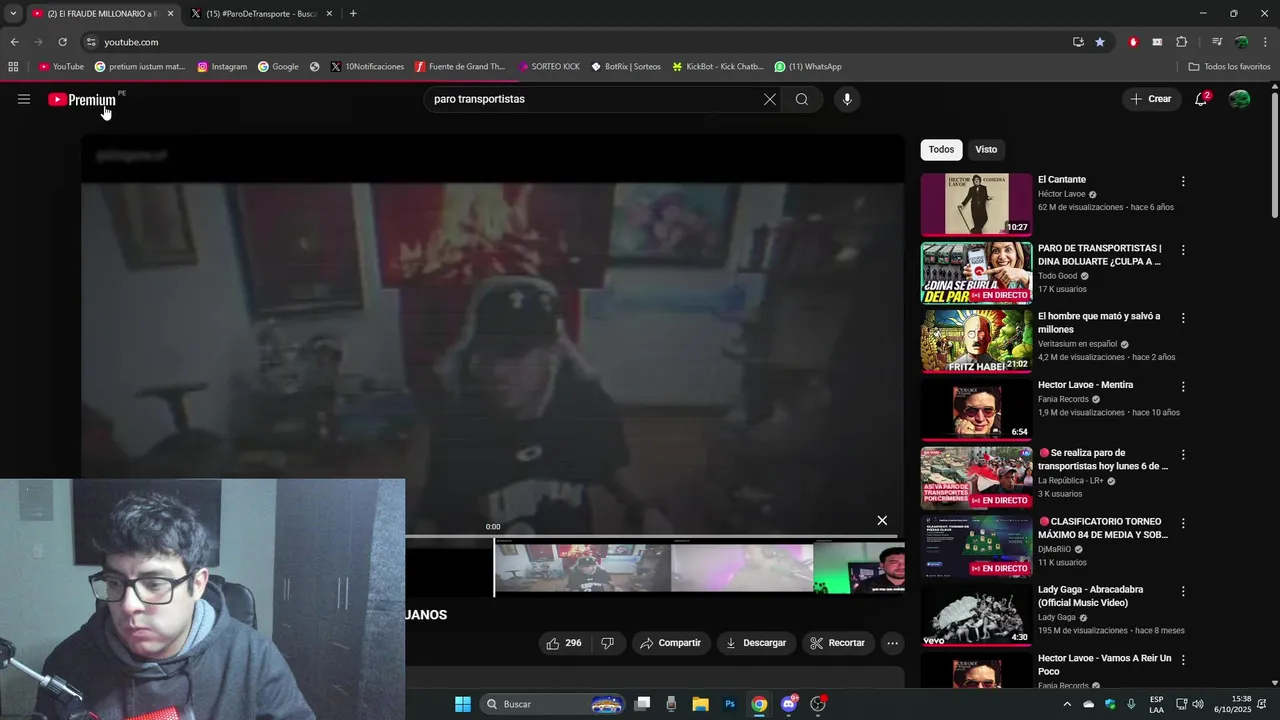Close the video preview strip
Image resolution: width=1280 pixels, height=720 pixels.
(882, 520)
